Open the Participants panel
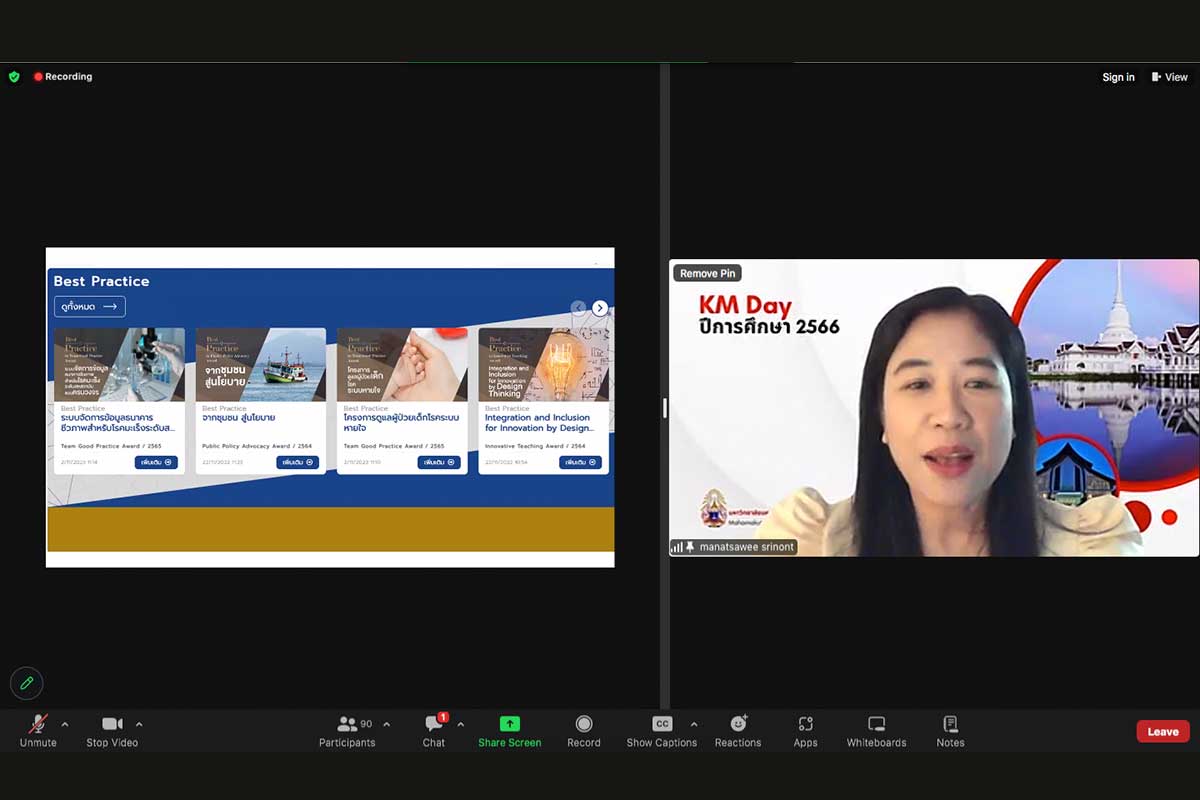 point(347,730)
